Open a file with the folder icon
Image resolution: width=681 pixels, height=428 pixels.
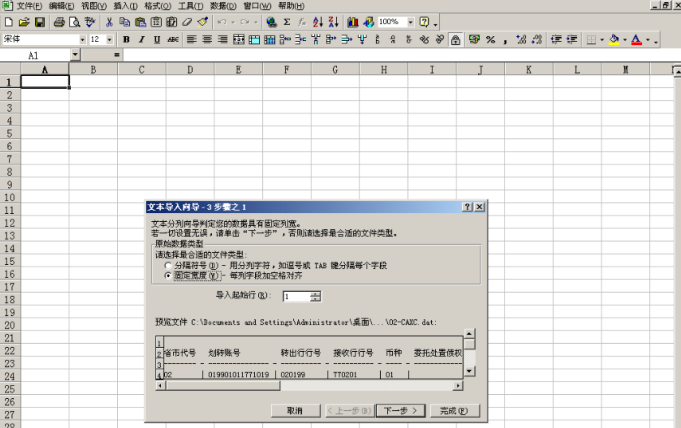[x=24, y=22]
